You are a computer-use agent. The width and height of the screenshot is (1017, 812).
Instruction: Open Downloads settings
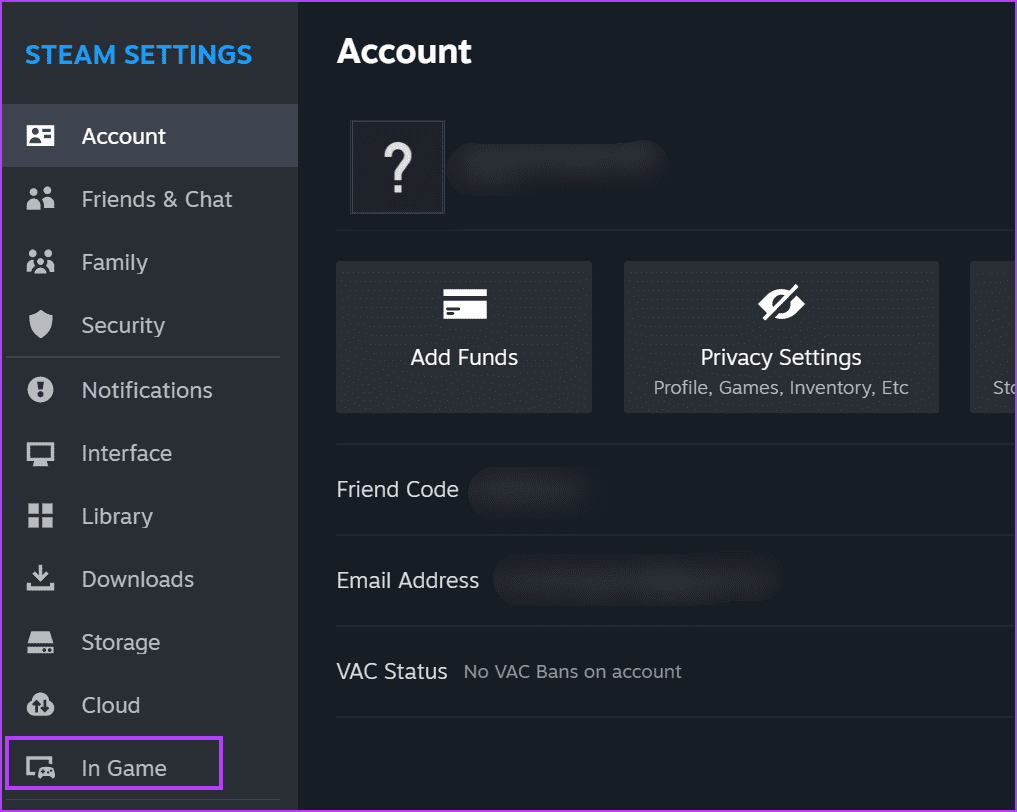[150, 579]
